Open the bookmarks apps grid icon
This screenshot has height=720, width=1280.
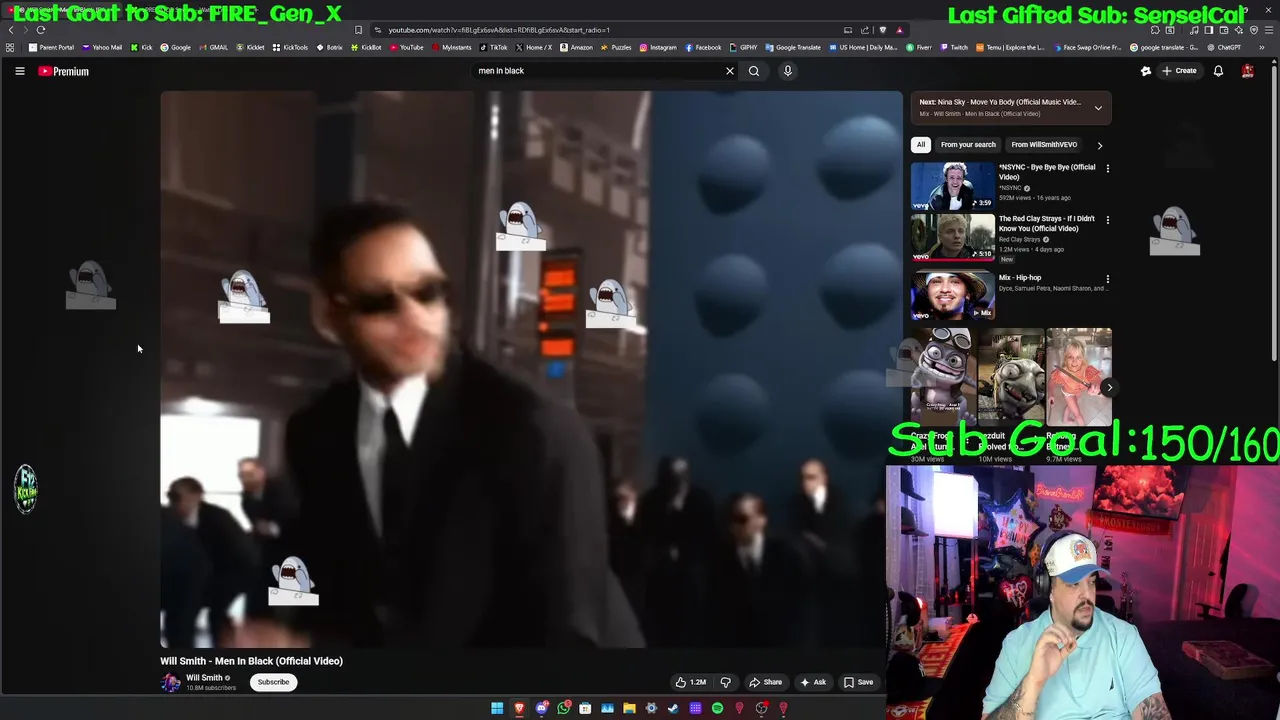(x=10, y=47)
